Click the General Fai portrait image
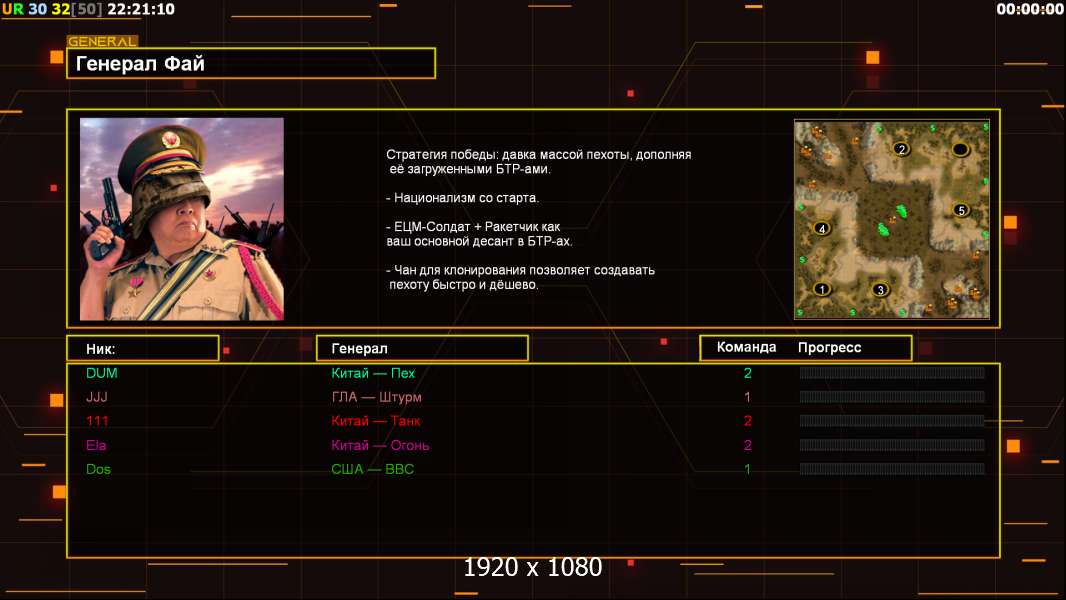1066x600 pixels. (182, 219)
